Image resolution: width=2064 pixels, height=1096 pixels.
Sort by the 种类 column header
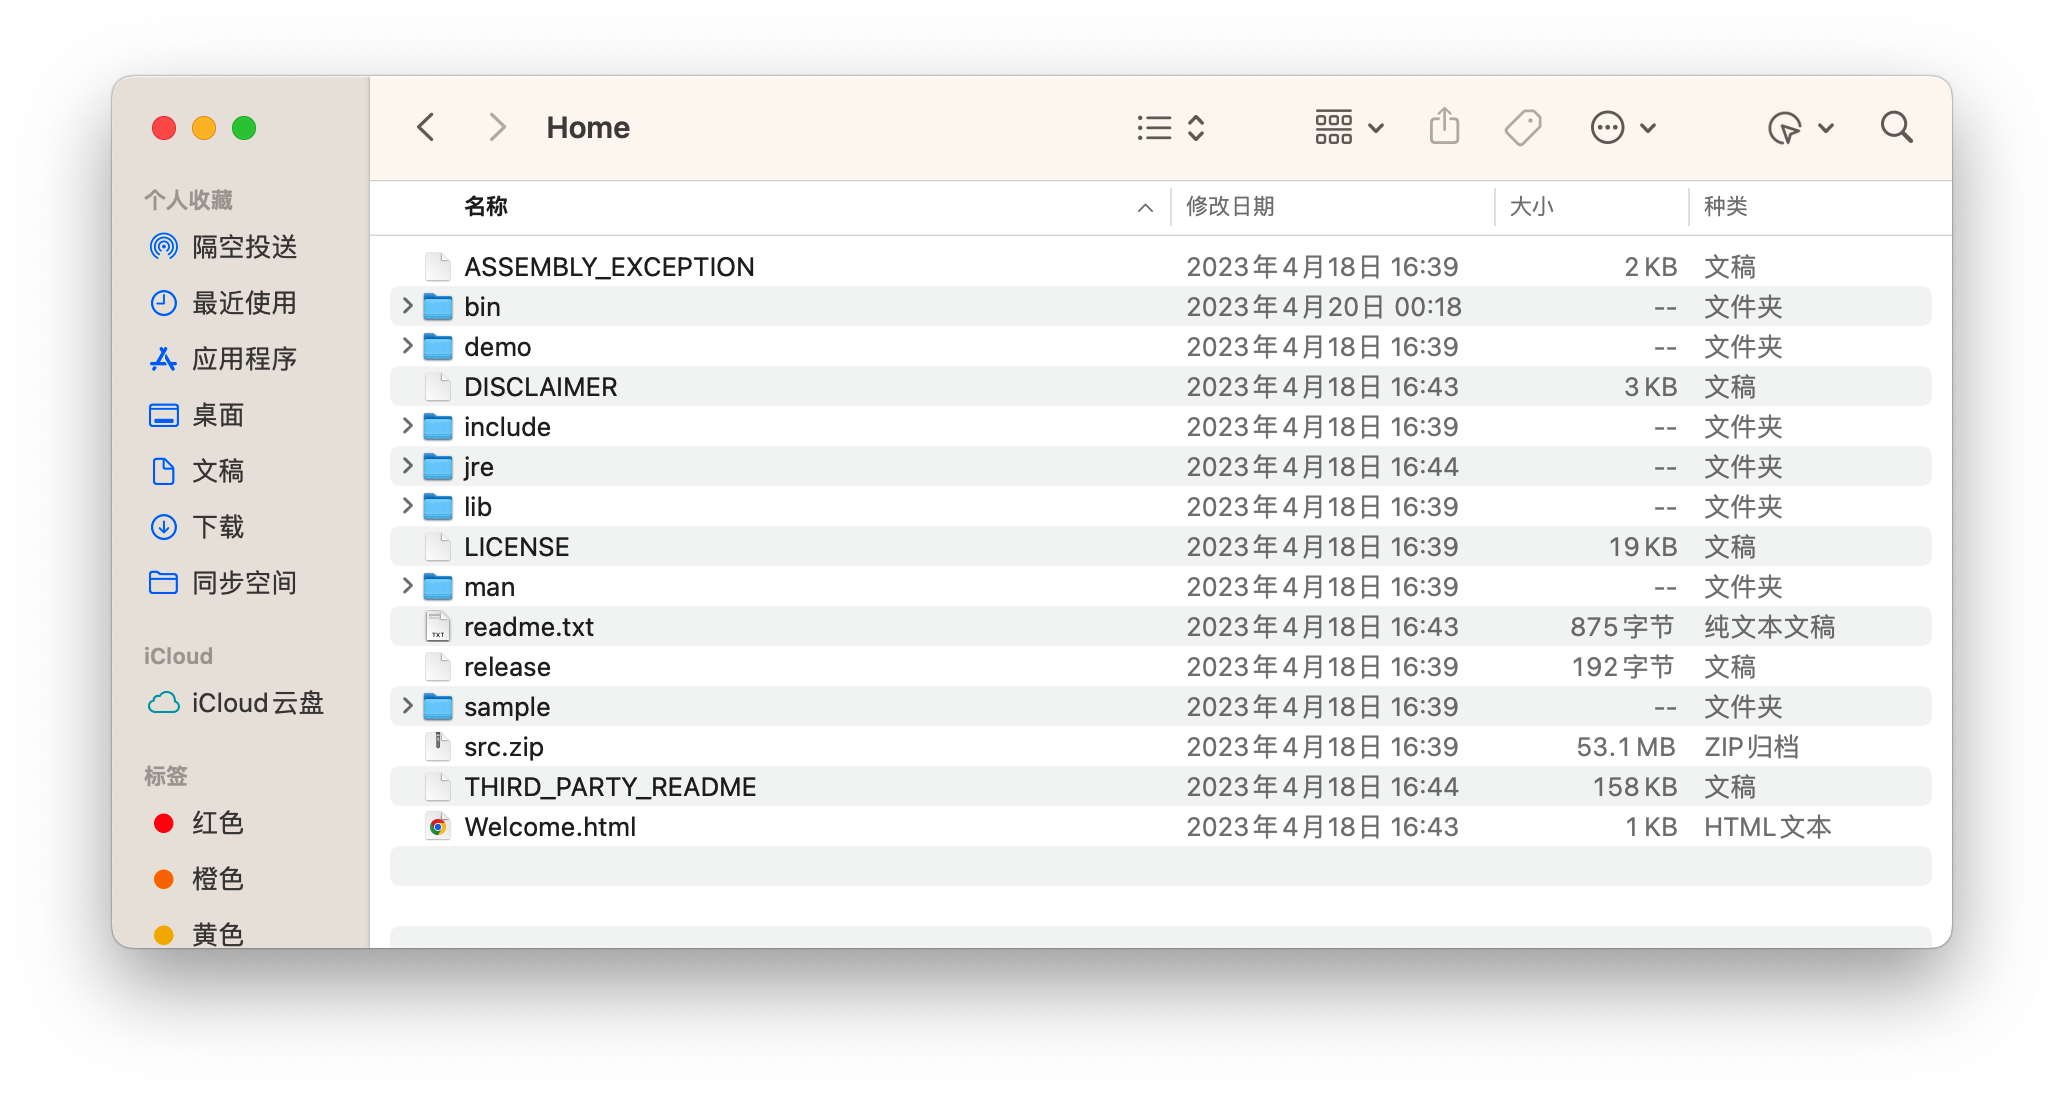coord(1726,207)
